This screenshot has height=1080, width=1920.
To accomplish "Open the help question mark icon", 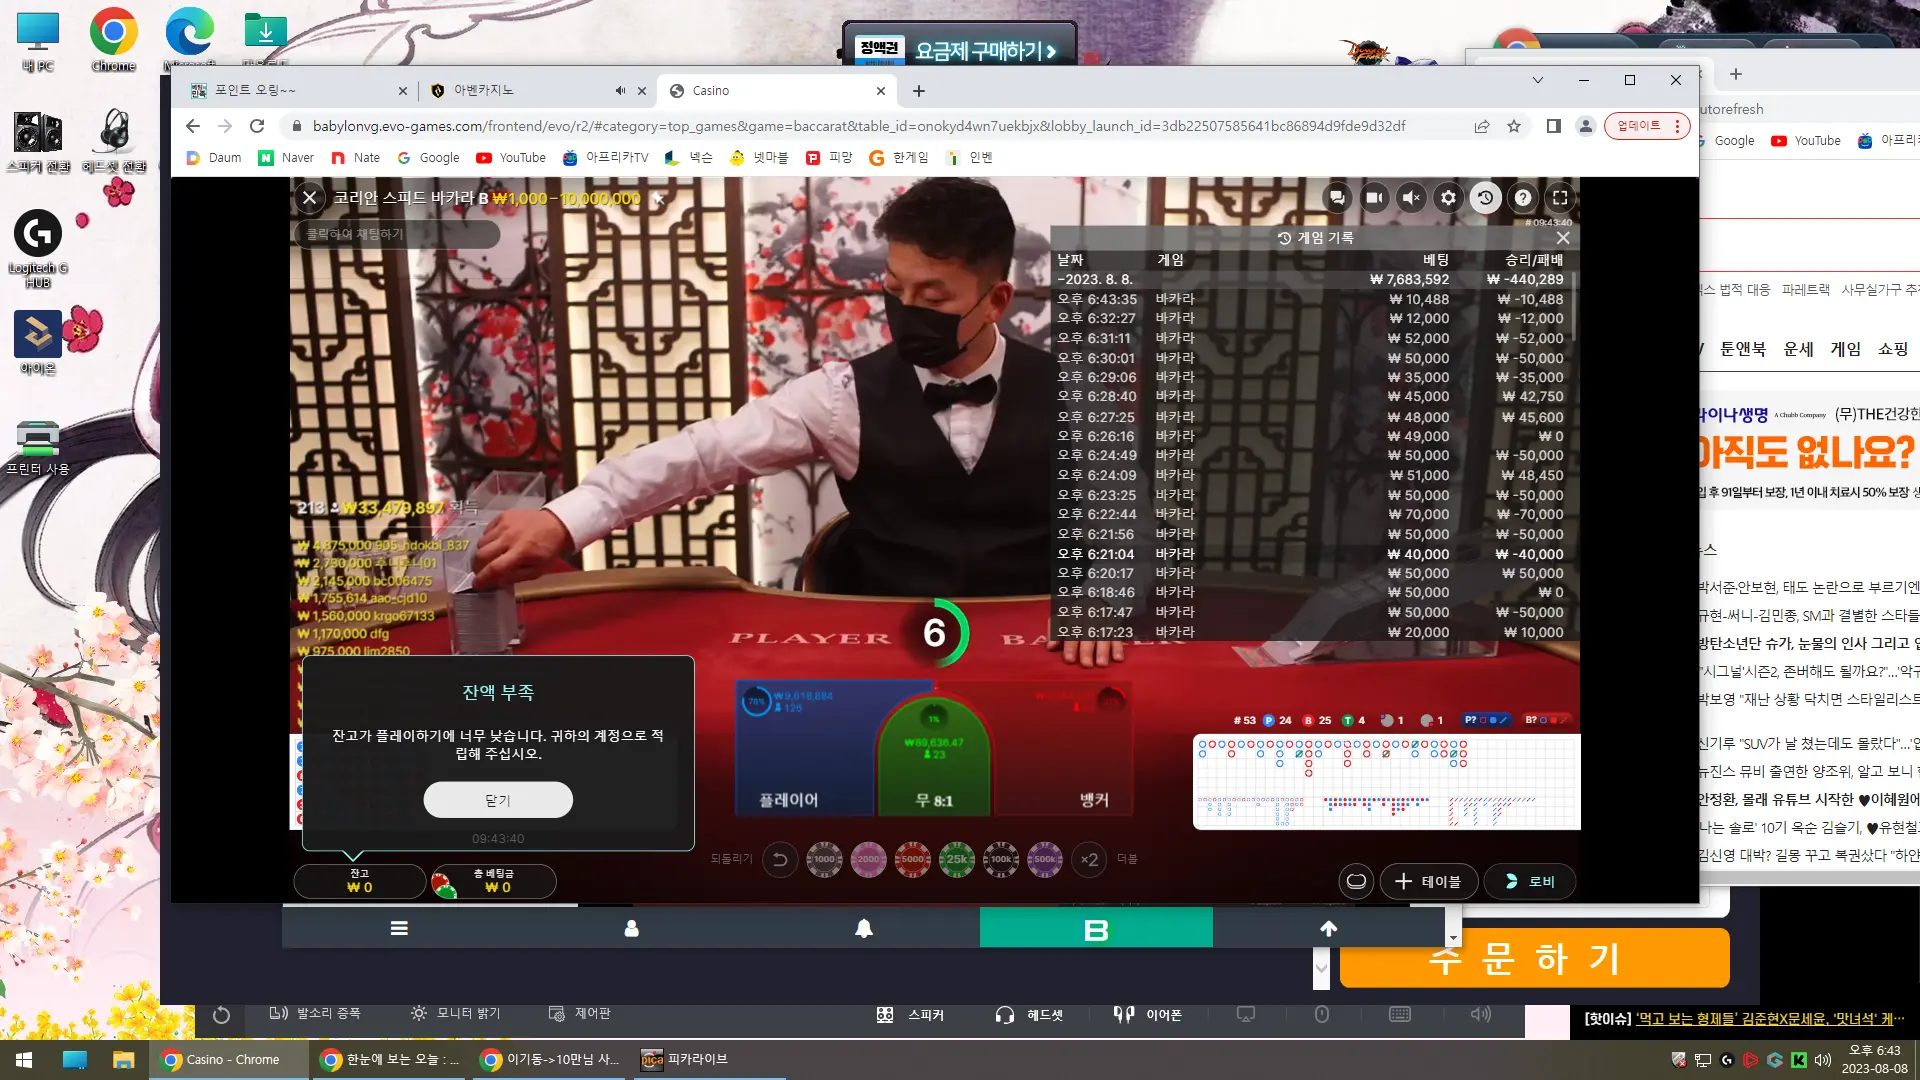I will coord(1522,198).
